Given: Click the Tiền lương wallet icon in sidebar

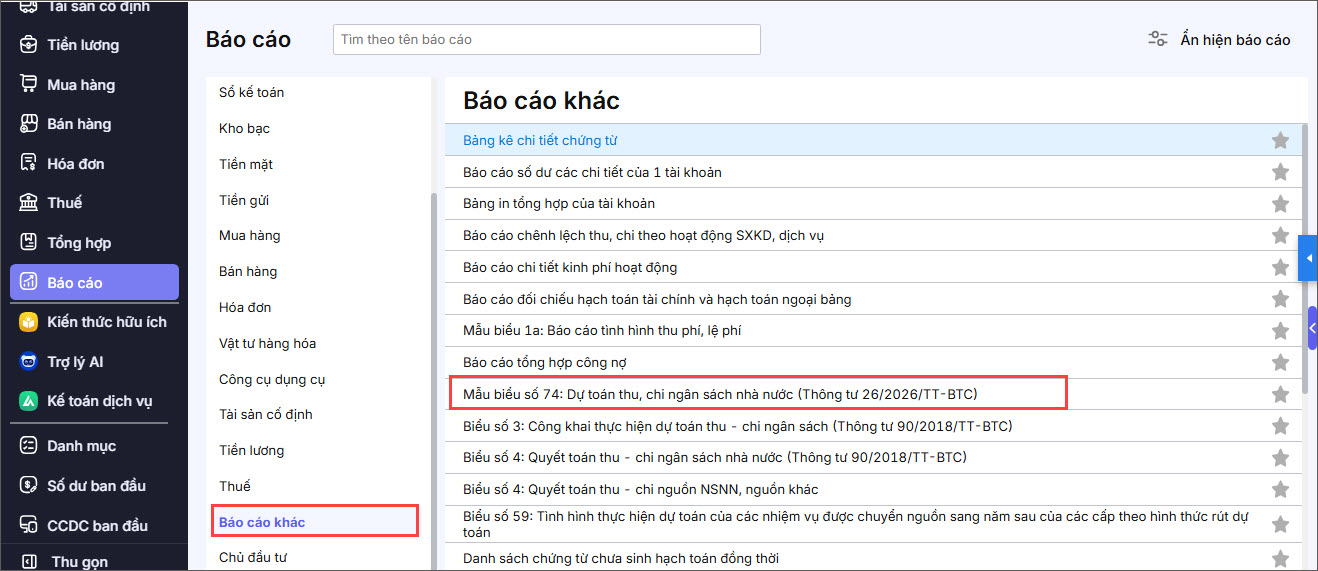Looking at the screenshot, I should click(x=29, y=45).
